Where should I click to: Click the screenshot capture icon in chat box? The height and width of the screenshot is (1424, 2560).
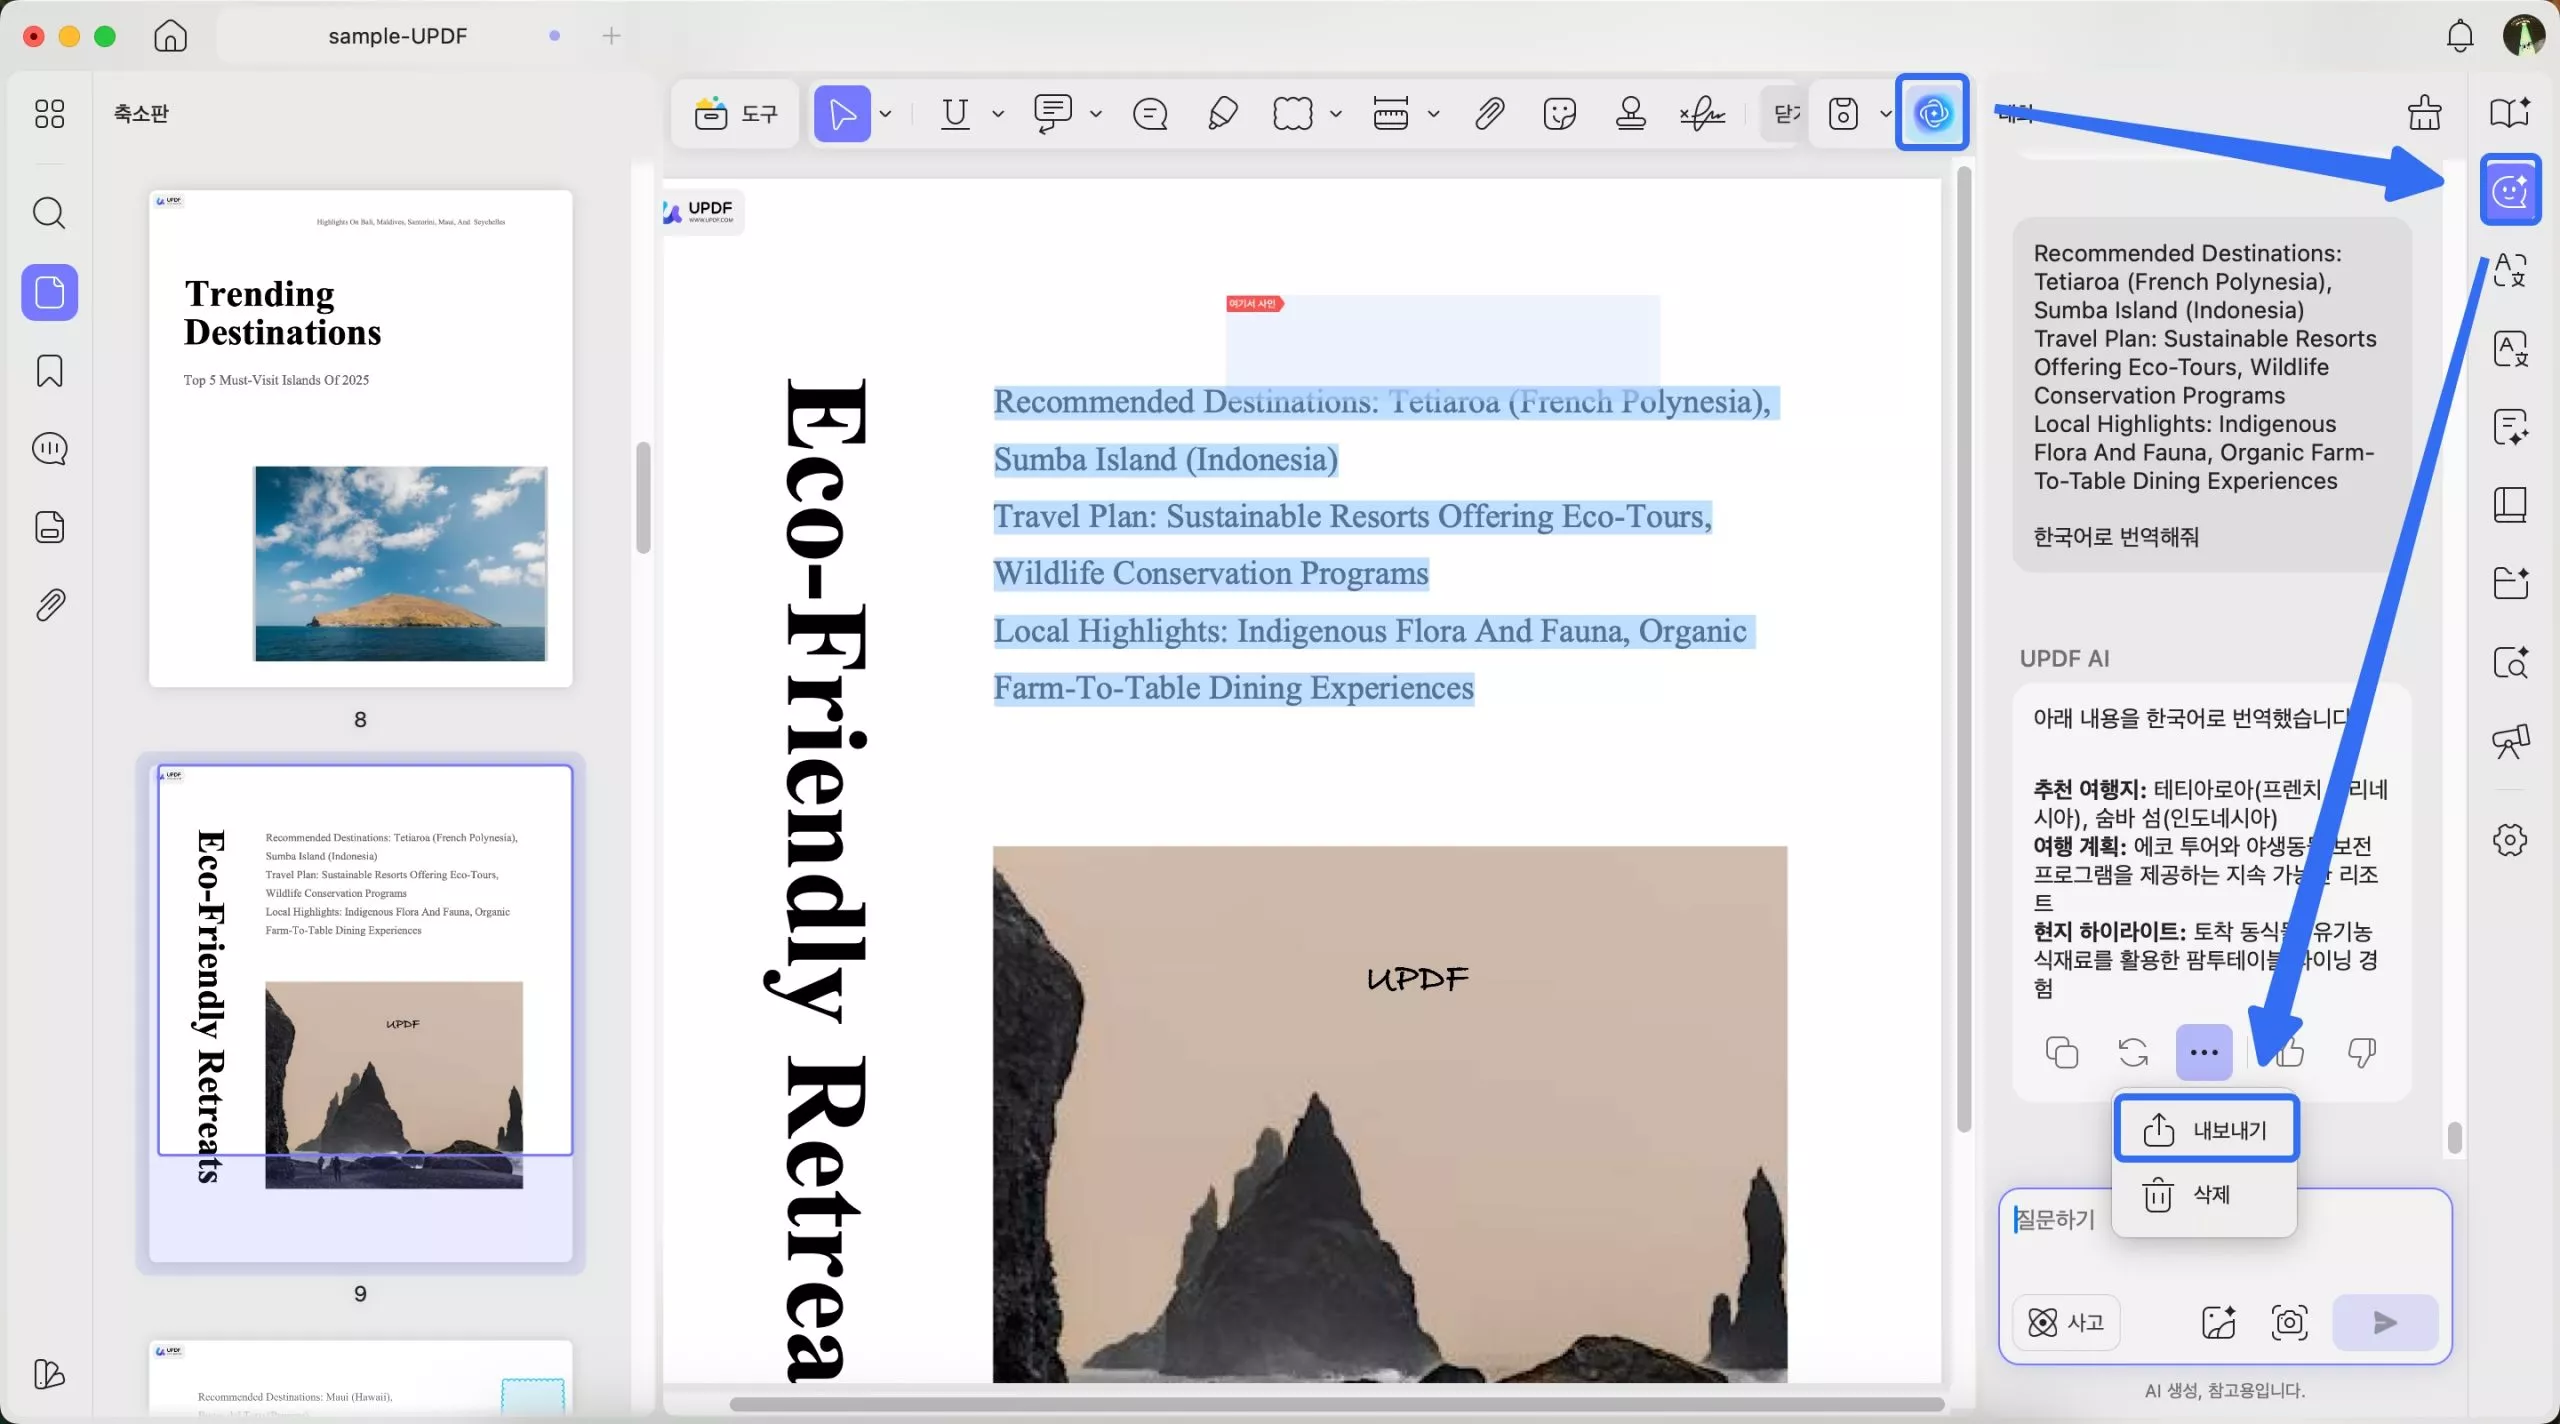(x=2289, y=1322)
